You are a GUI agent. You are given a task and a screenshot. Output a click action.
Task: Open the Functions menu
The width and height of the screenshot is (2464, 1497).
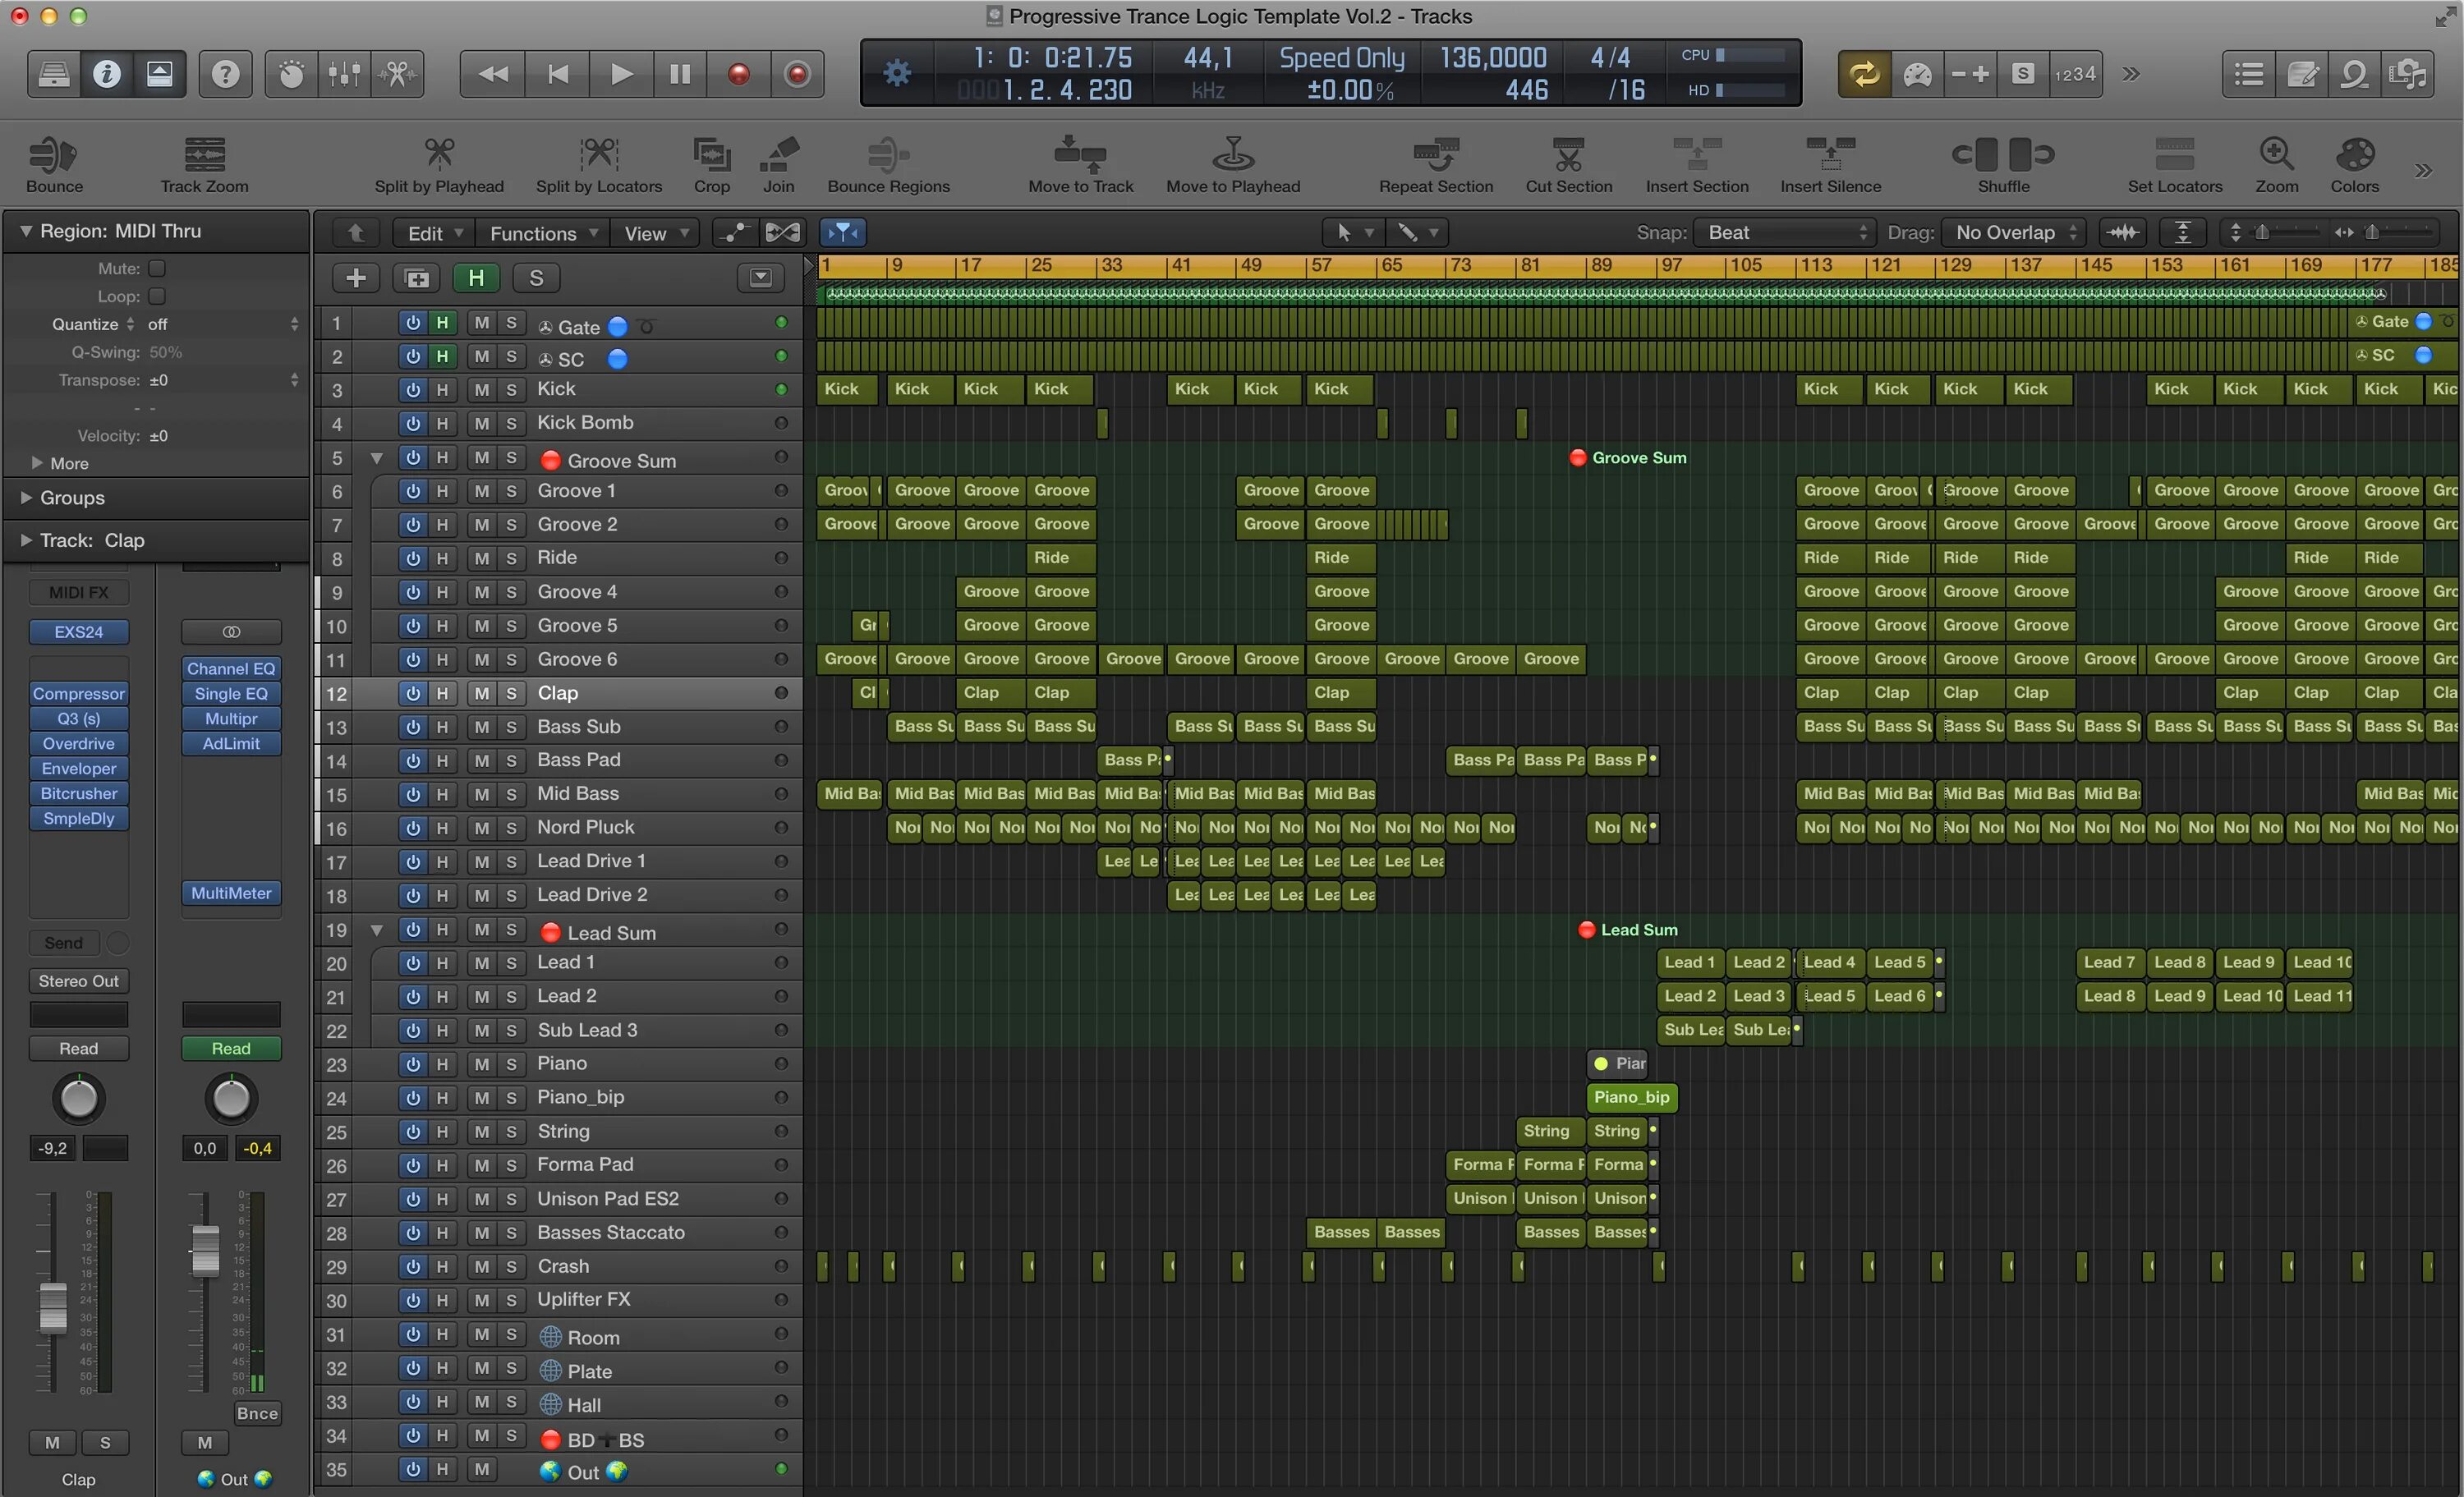pos(542,233)
